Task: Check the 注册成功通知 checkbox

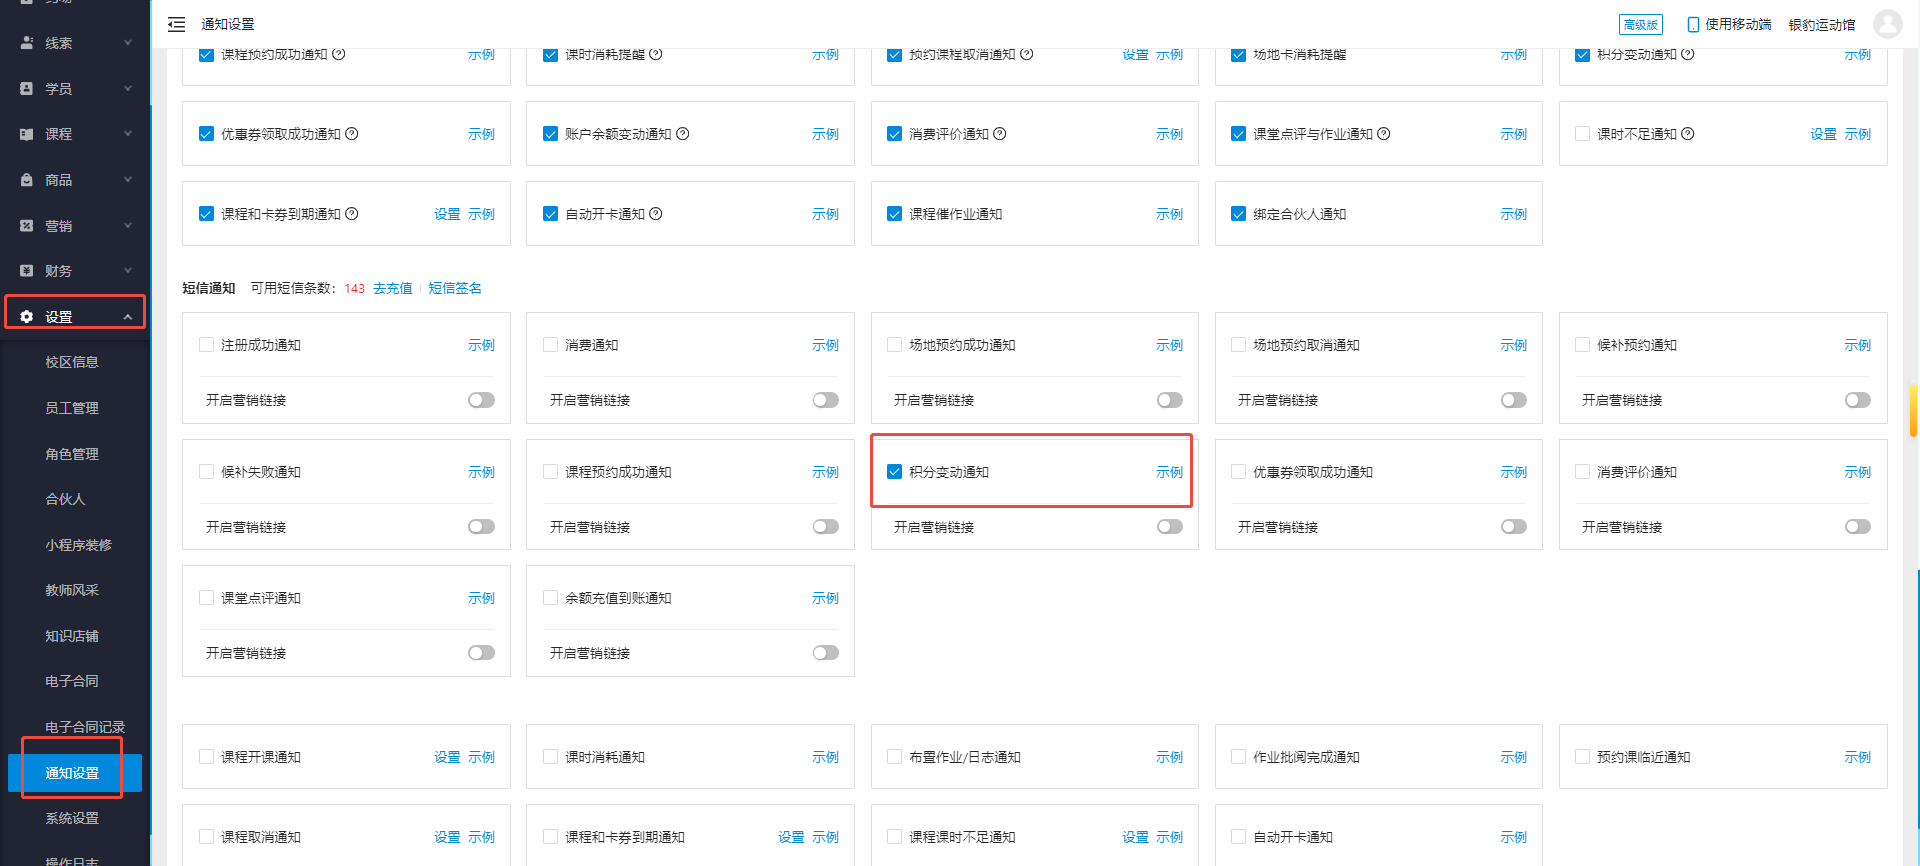Action: point(206,345)
